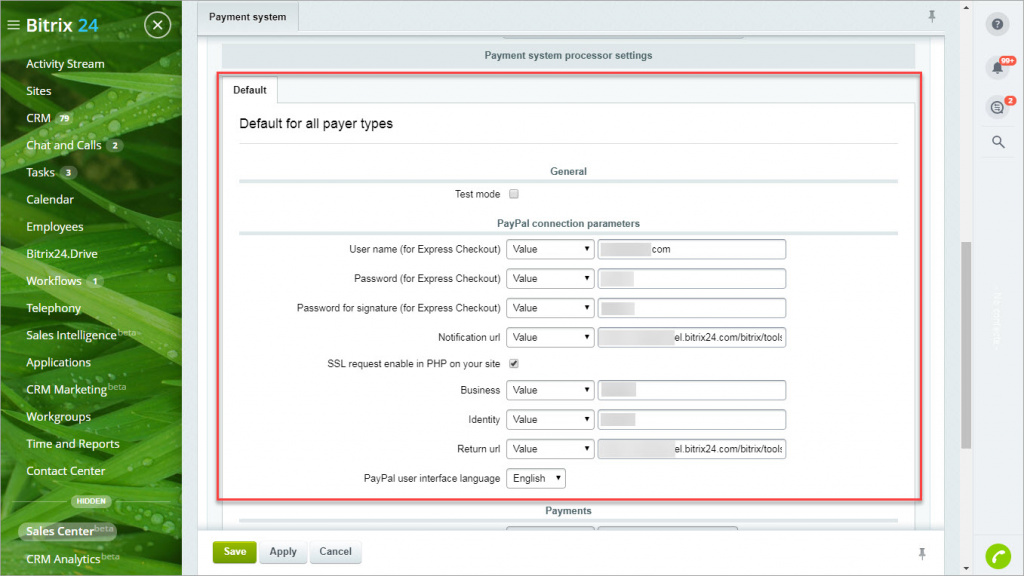Click the Apply button
The height and width of the screenshot is (576, 1024).
[x=283, y=552]
